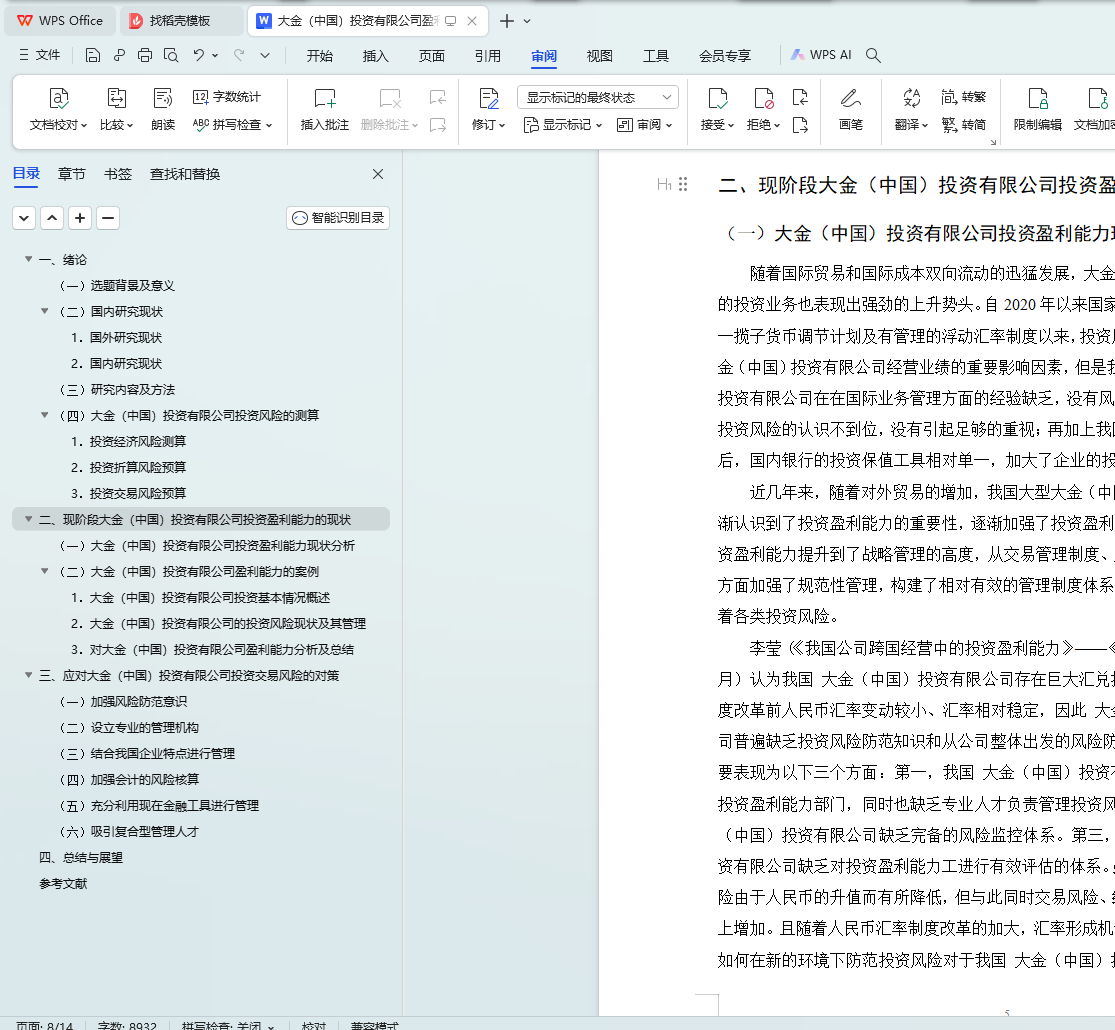Open the 显示标记的最终状态 dropdown
Image resolution: width=1115 pixels, height=1030 pixels.
[x=598, y=97]
